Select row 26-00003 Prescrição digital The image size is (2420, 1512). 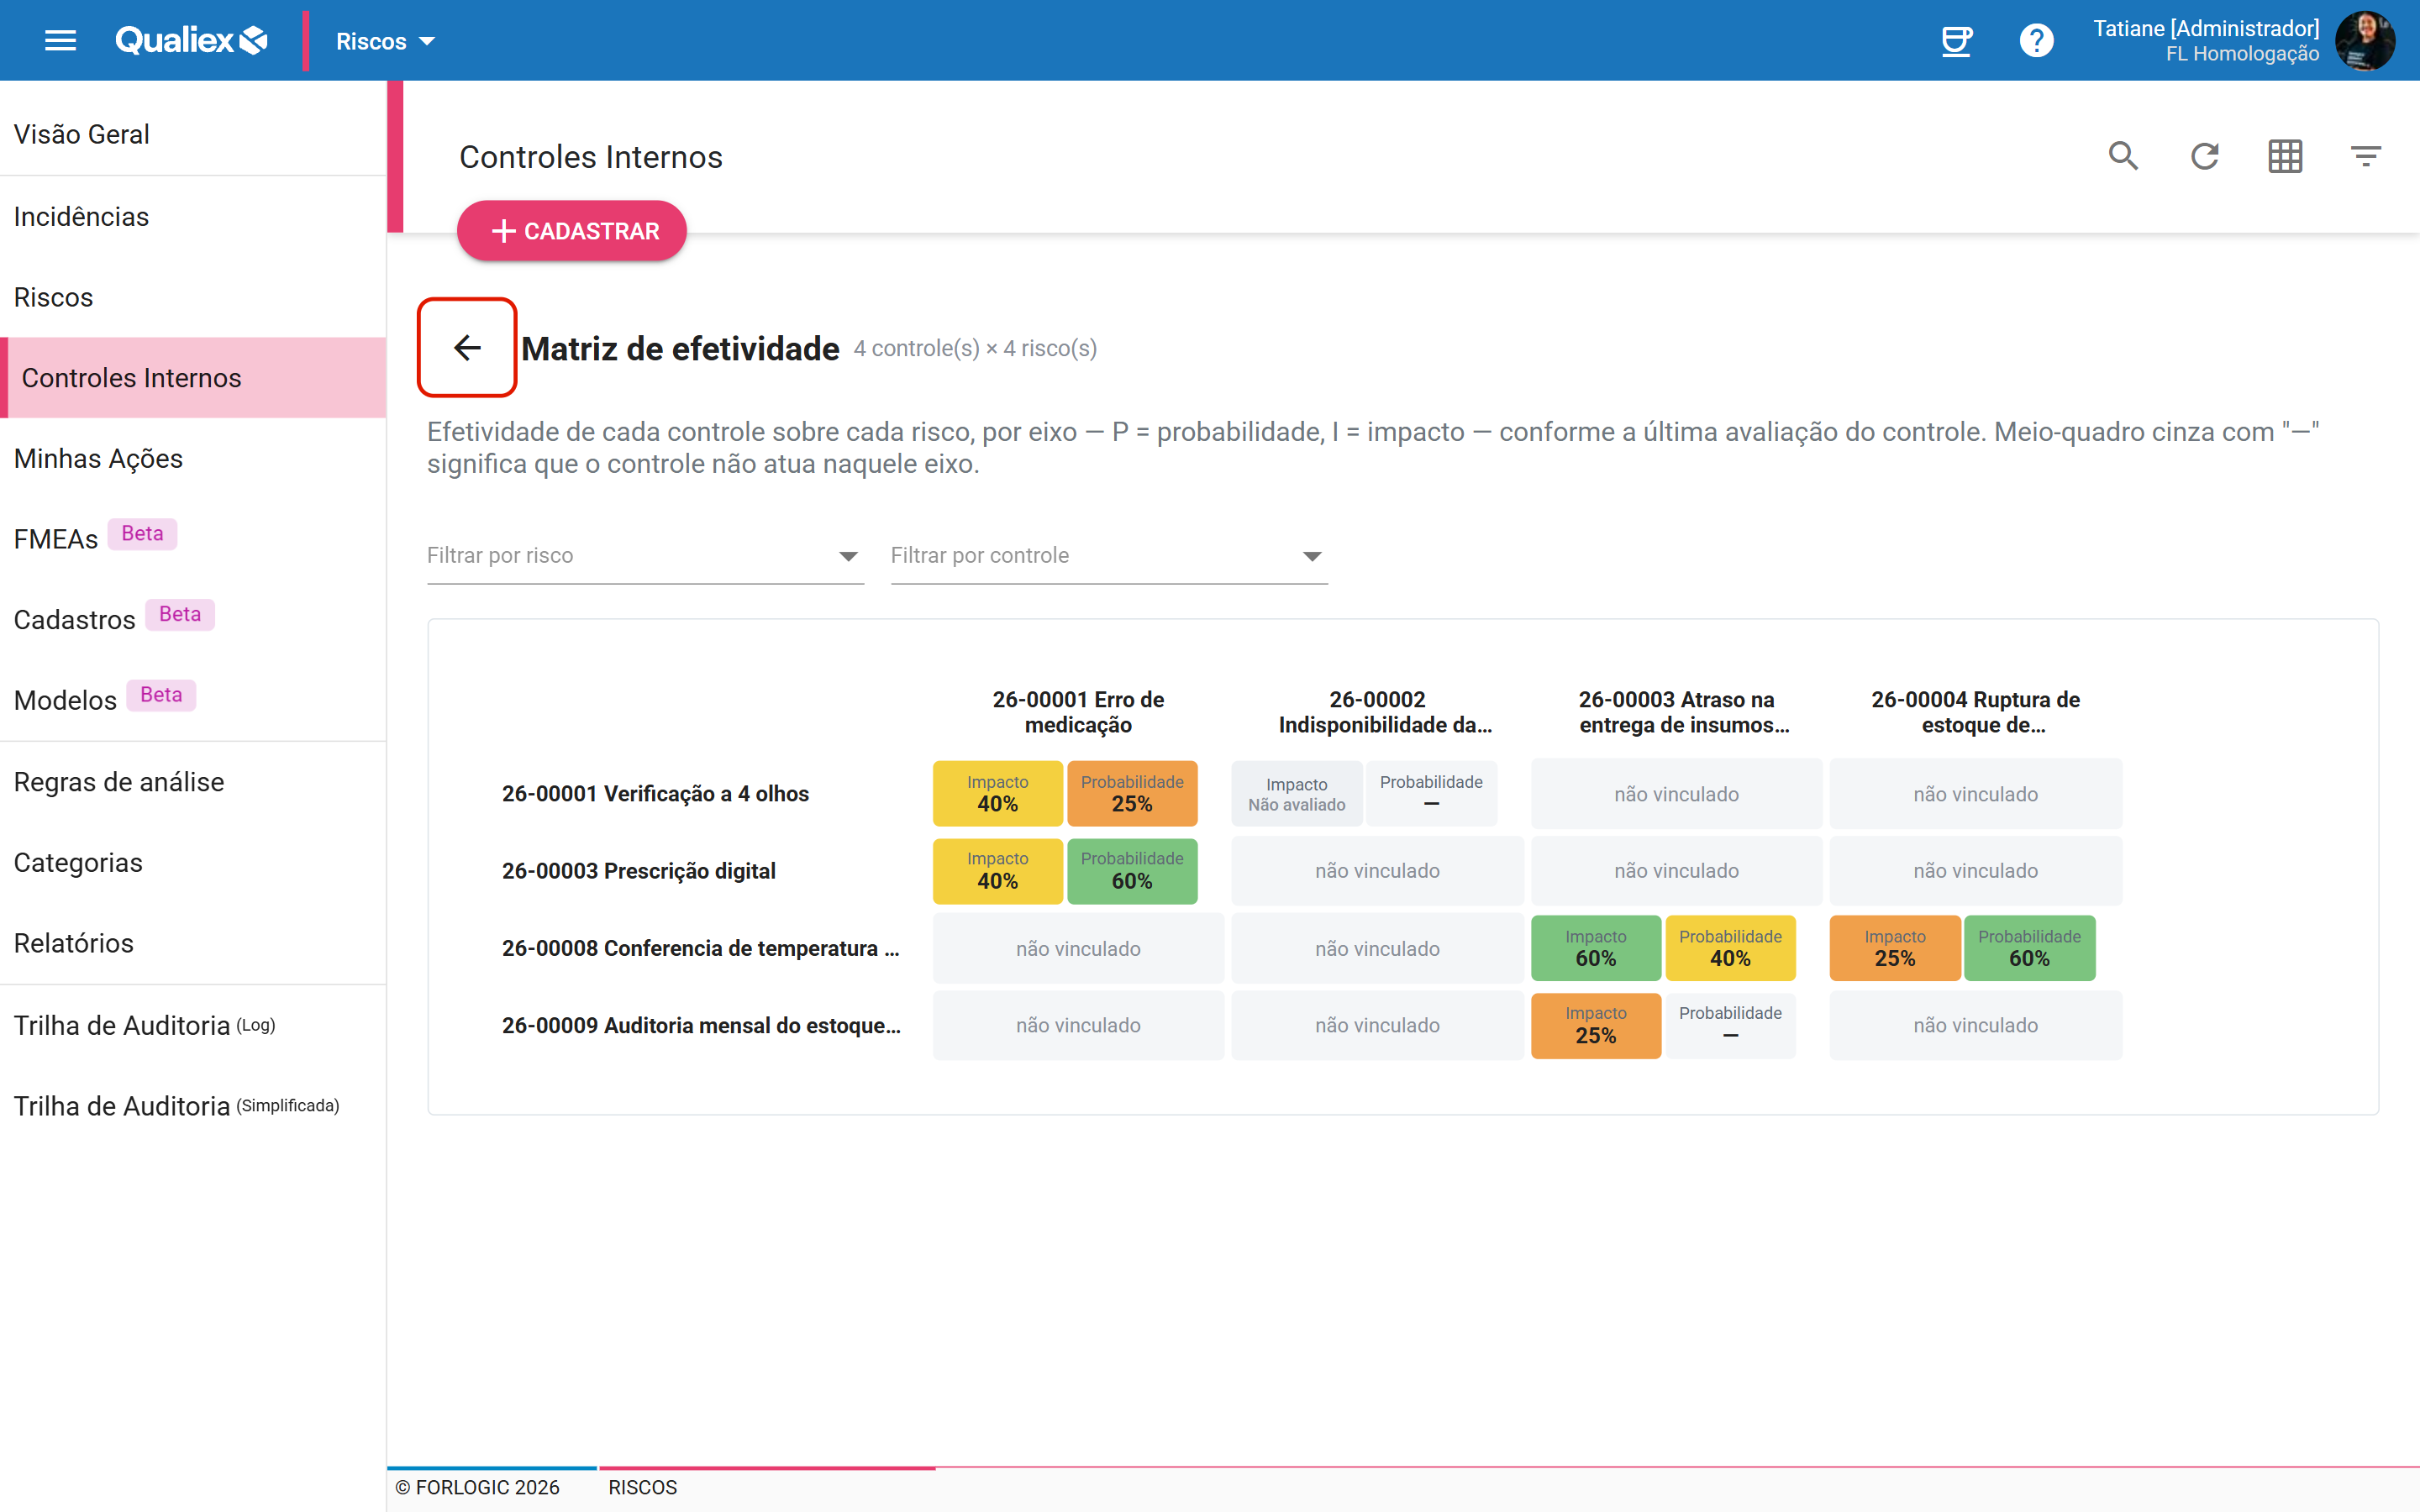coord(638,871)
